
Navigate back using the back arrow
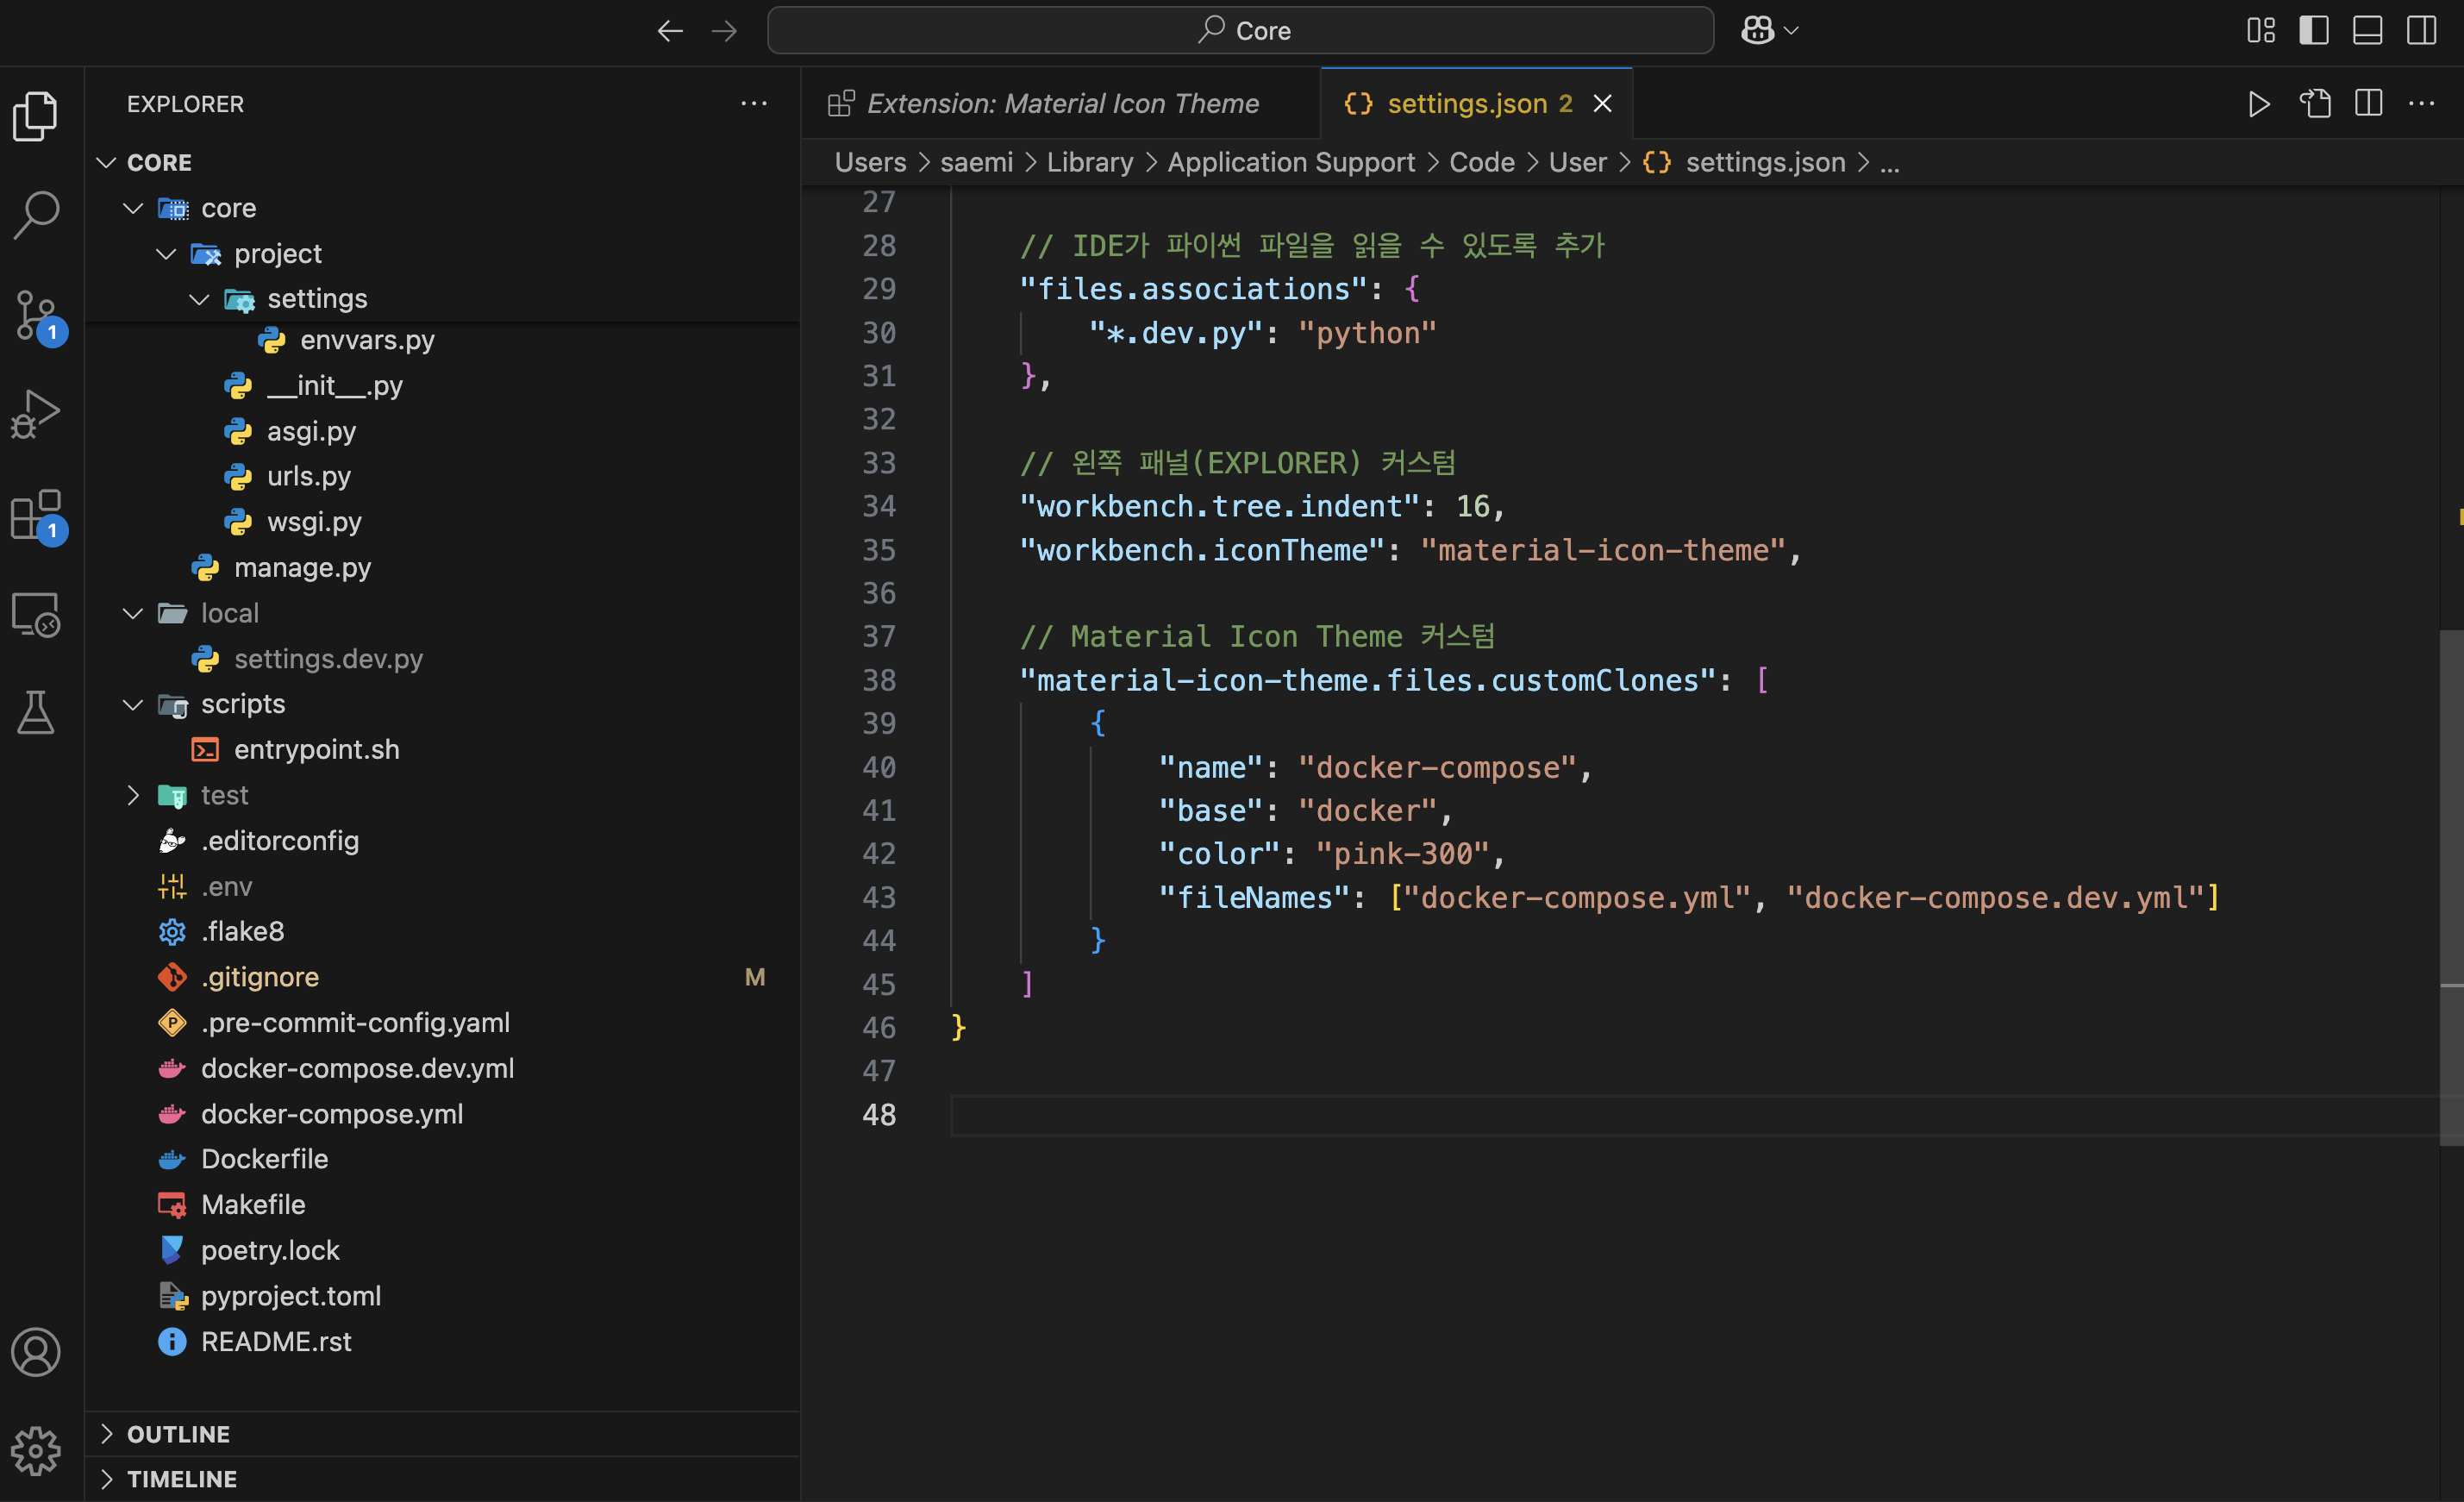pos(670,30)
